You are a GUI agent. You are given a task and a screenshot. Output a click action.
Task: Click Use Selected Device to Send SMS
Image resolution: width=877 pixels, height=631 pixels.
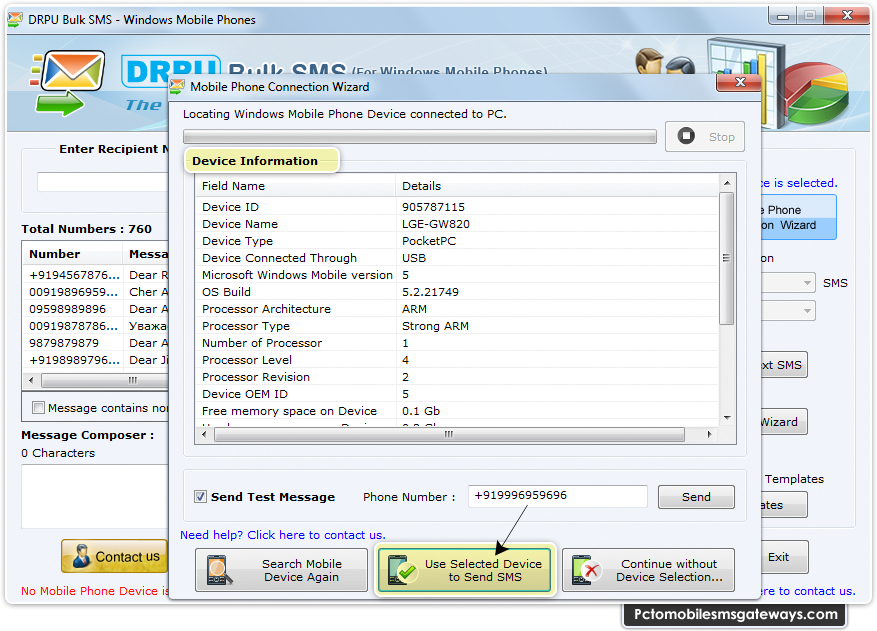464,570
